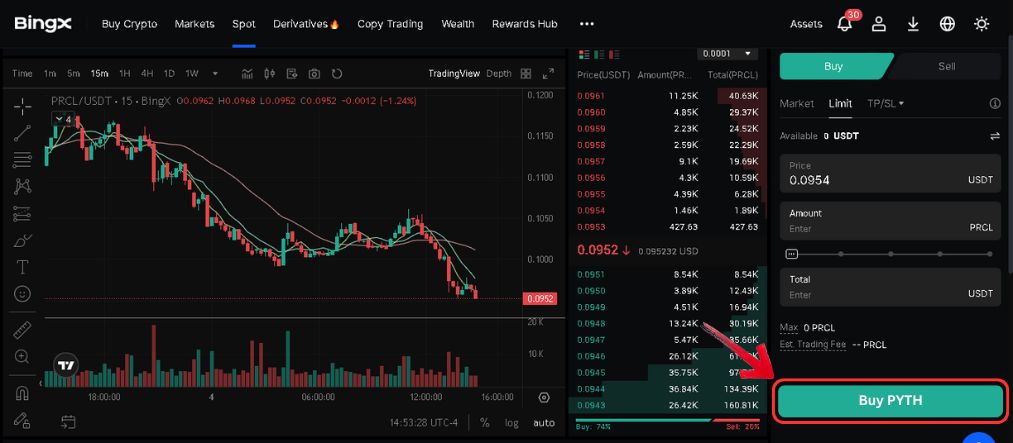Open the forecasting and measurement tools
1013x443 pixels.
click(23, 213)
